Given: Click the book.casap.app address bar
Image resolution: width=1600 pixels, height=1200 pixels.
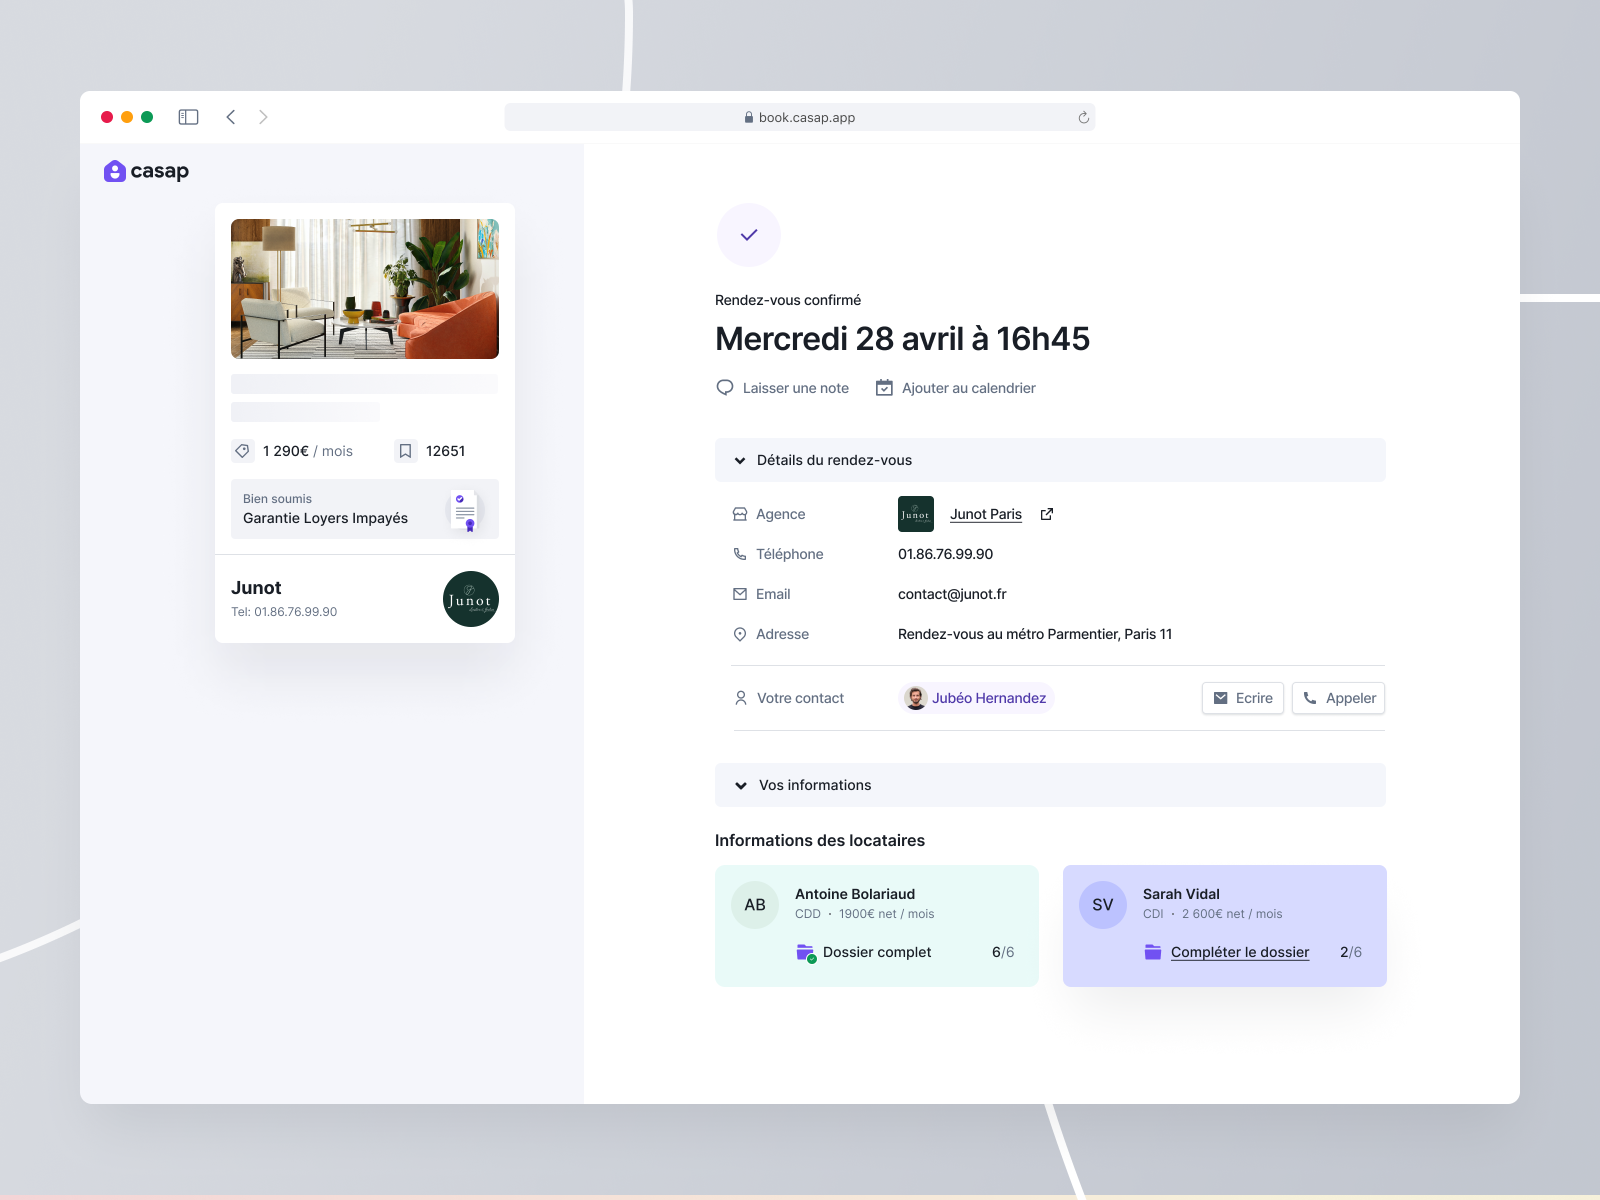Looking at the screenshot, I should [x=800, y=117].
